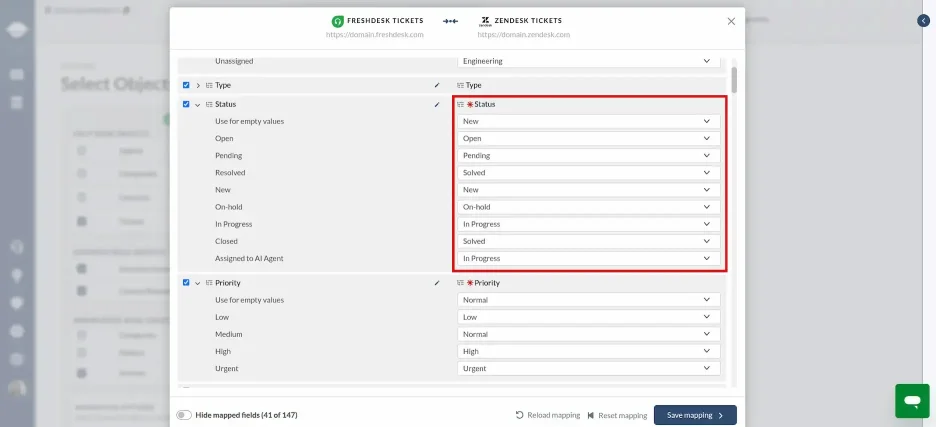936x427 pixels.
Task: Click the Zendesk Priority field list icon
Action: click(460, 282)
